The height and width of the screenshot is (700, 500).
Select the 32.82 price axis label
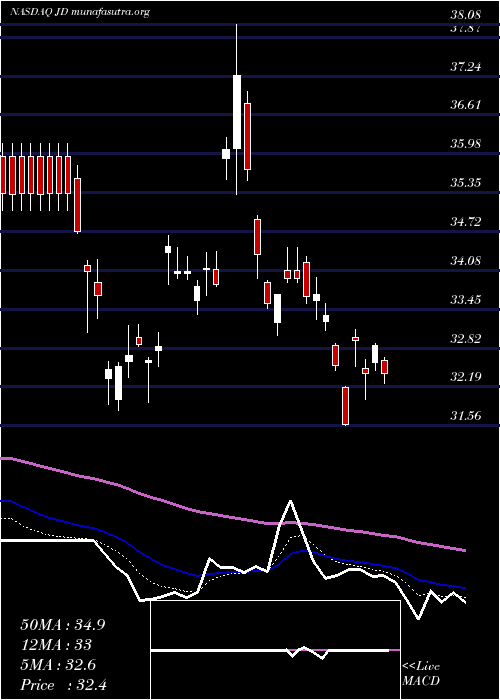coord(466,338)
